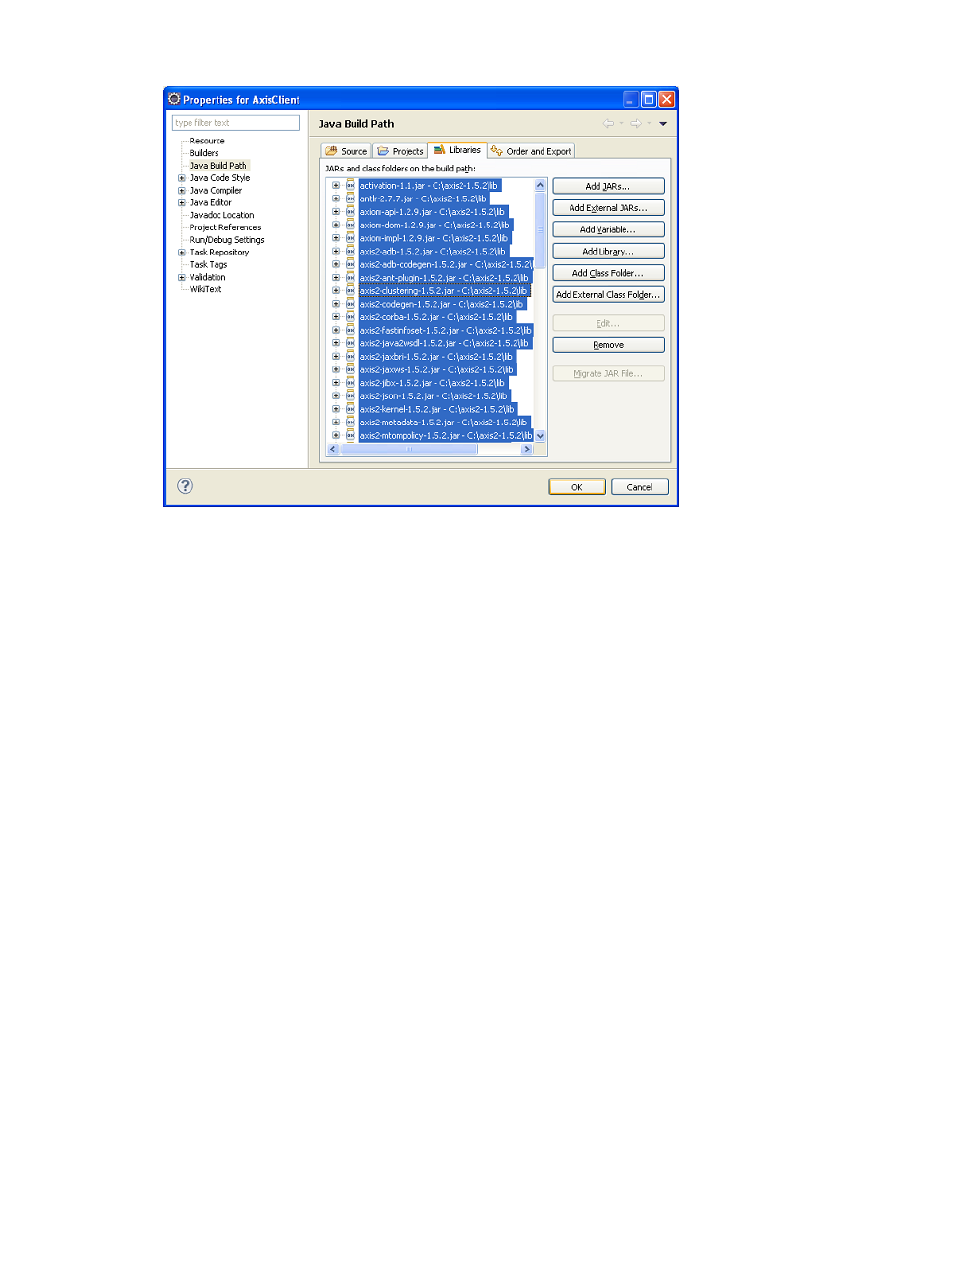Click jar icon beside axis2-json-1.5.2.jar
Screen dimensions: 954x1270
(x=350, y=396)
